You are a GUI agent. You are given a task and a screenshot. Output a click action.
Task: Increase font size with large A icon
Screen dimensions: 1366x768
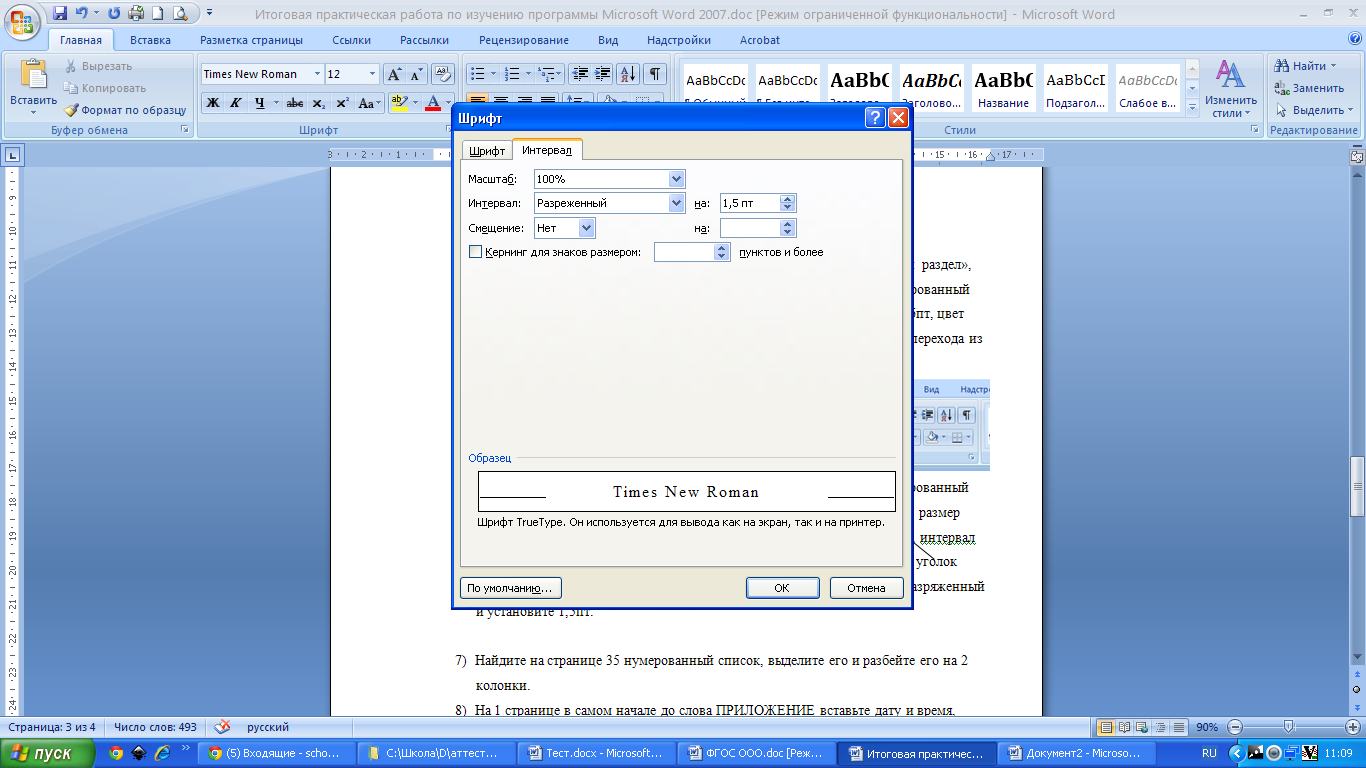click(x=394, y=74)
